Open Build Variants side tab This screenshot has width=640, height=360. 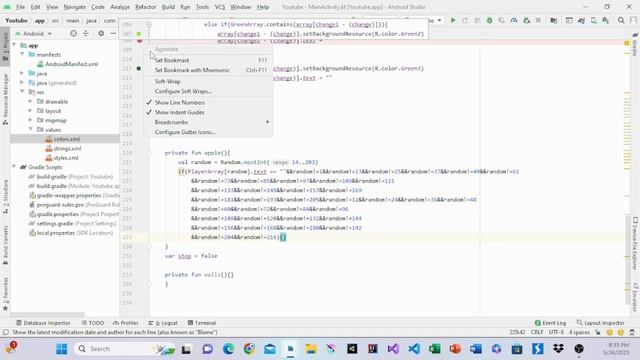click(5, 245)
